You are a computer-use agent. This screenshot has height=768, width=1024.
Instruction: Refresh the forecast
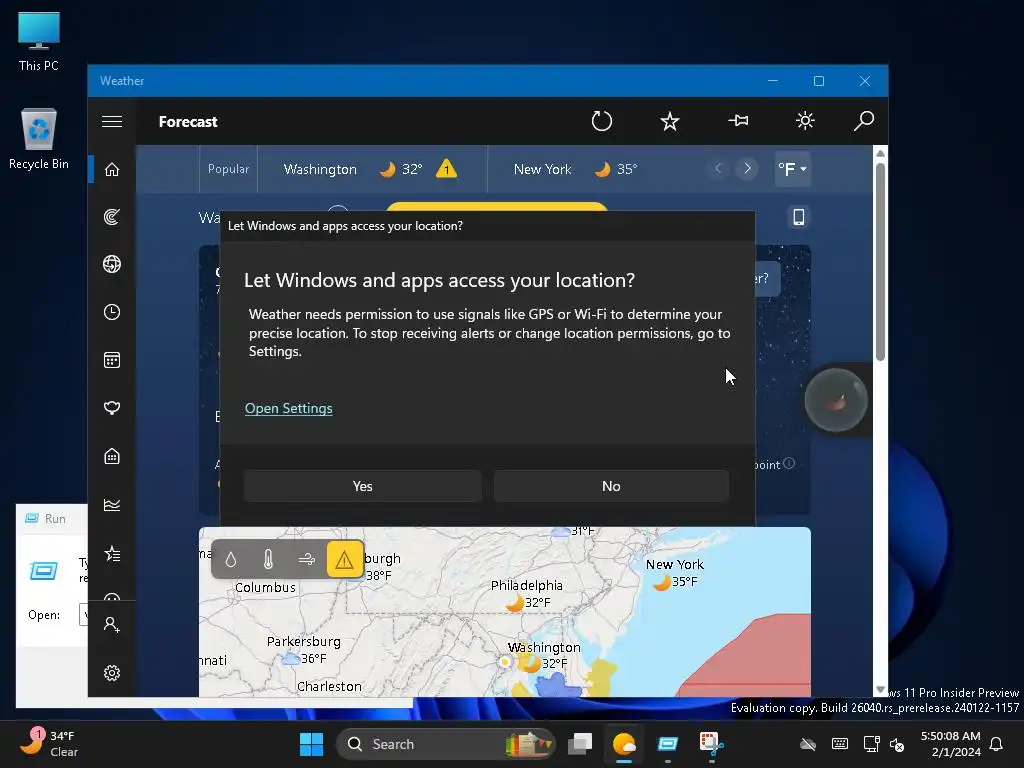[601, 121]
